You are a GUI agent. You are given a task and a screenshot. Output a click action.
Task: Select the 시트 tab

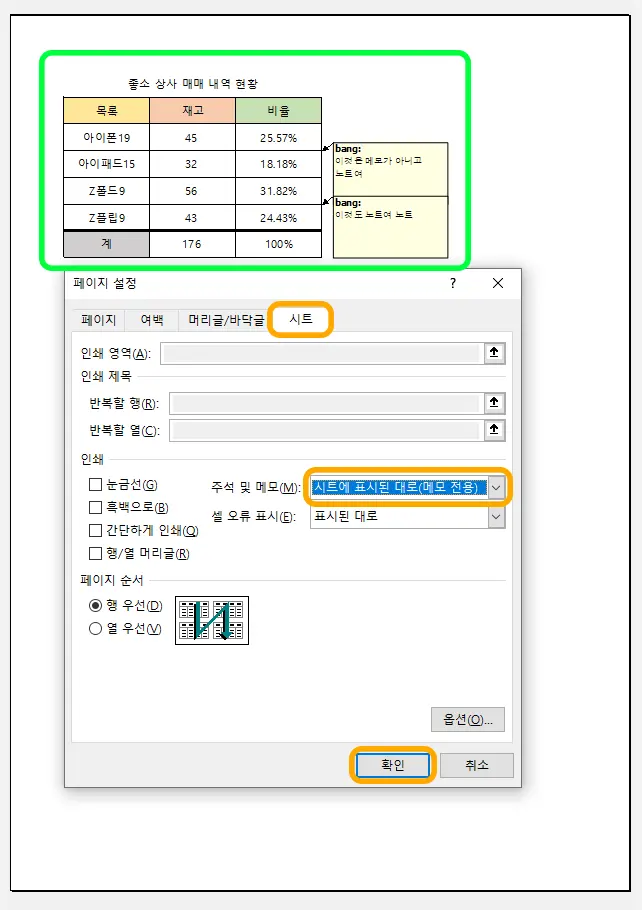(x=301, y=319)
